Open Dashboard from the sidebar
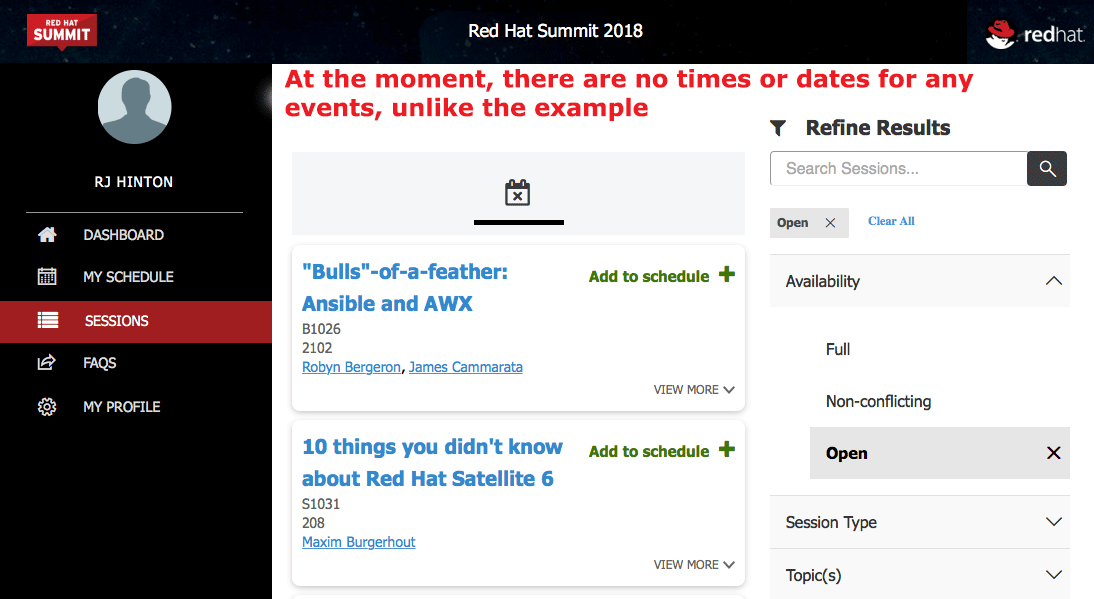This screenshot has height=599, width=1094. pos(123,235)
